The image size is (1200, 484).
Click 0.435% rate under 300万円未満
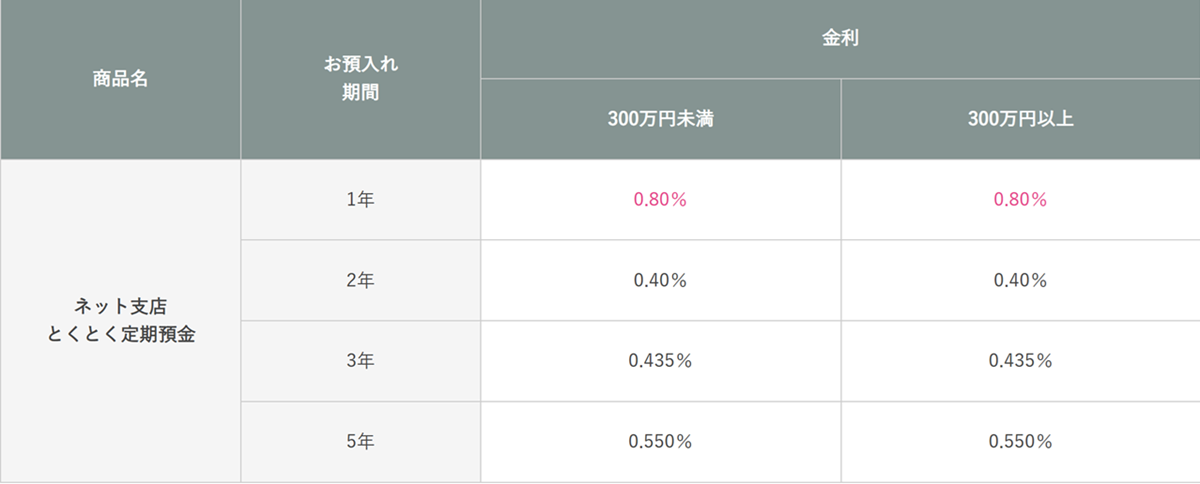tap(660, 361)
